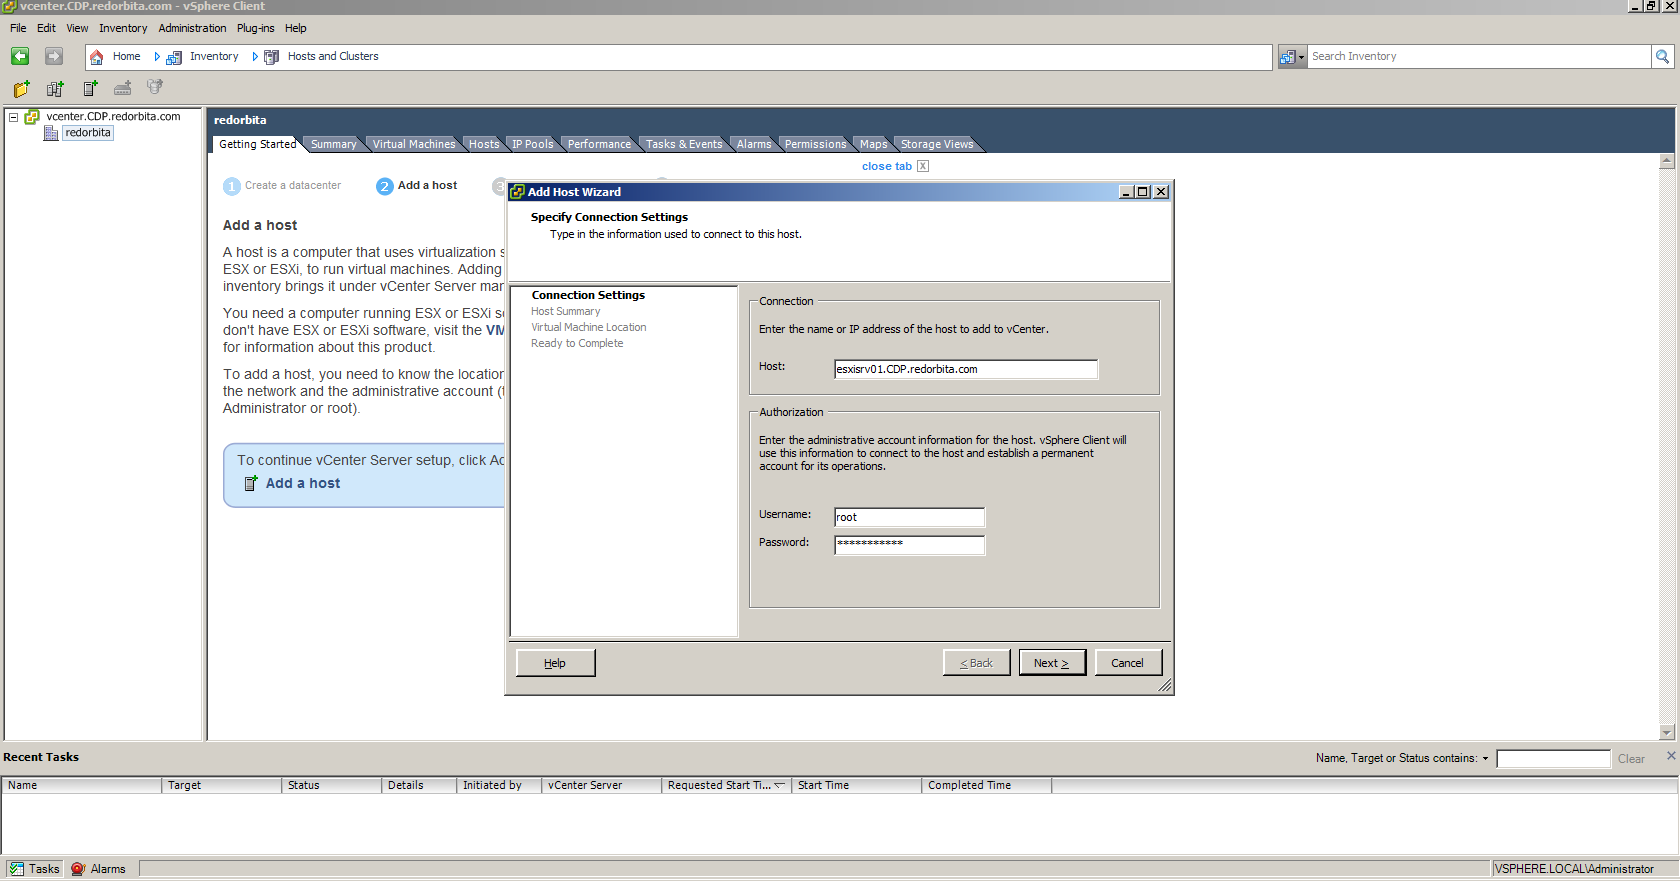Click Cancel in Add Host Wizard
This screenshot has height=881, width=1680.
pos(1127,663)
